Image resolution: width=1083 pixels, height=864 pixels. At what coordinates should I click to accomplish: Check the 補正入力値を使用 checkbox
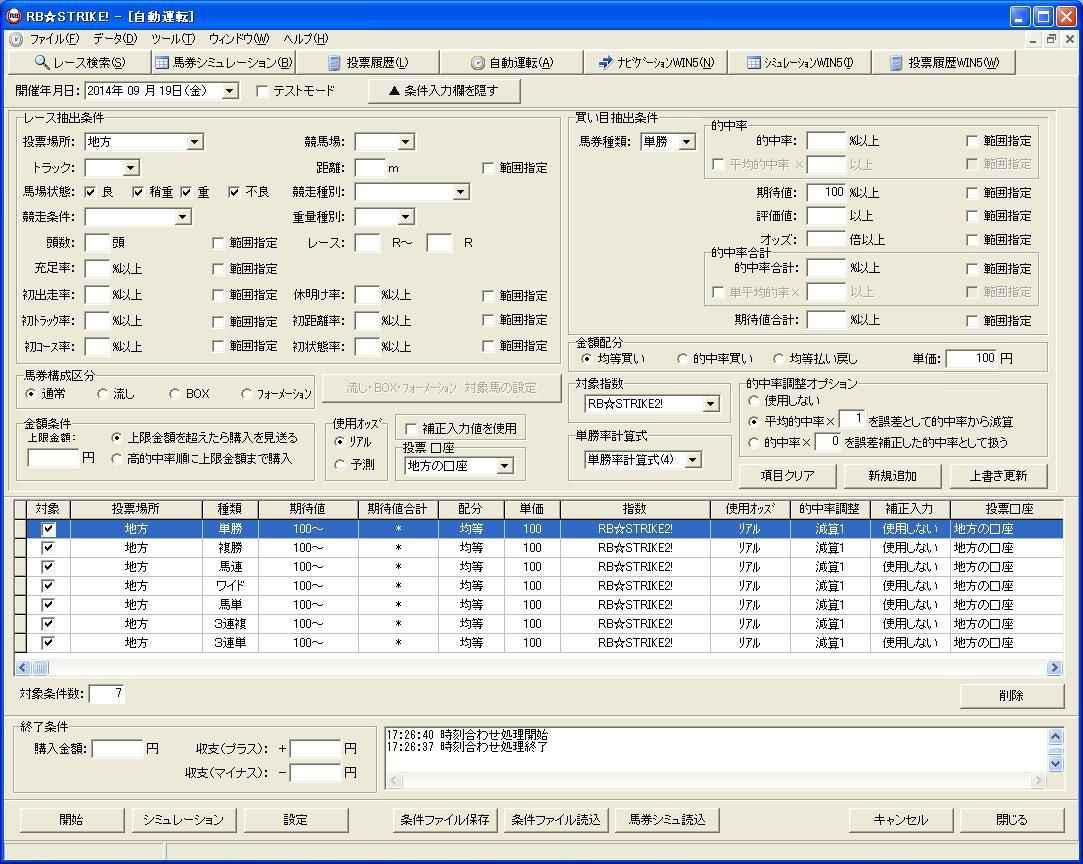tap(411, 429)
